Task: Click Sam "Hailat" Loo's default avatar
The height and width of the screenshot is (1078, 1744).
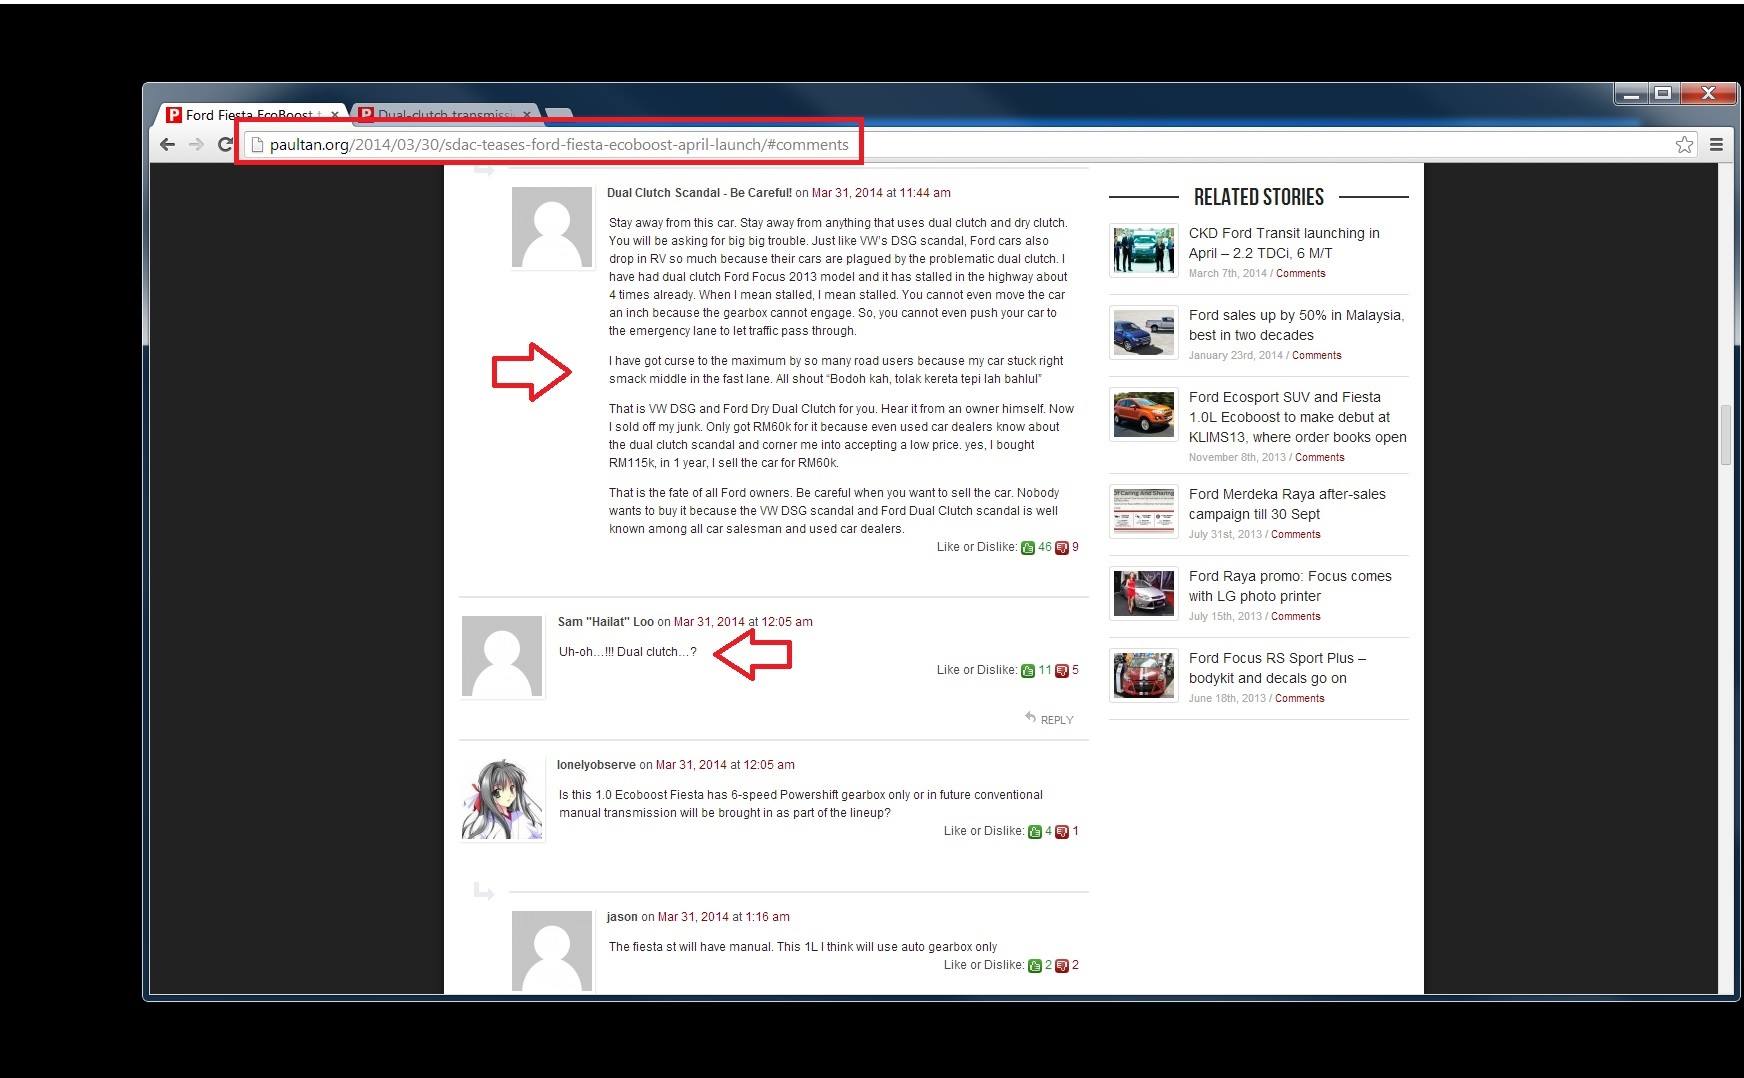Action: tap(502, 656)
